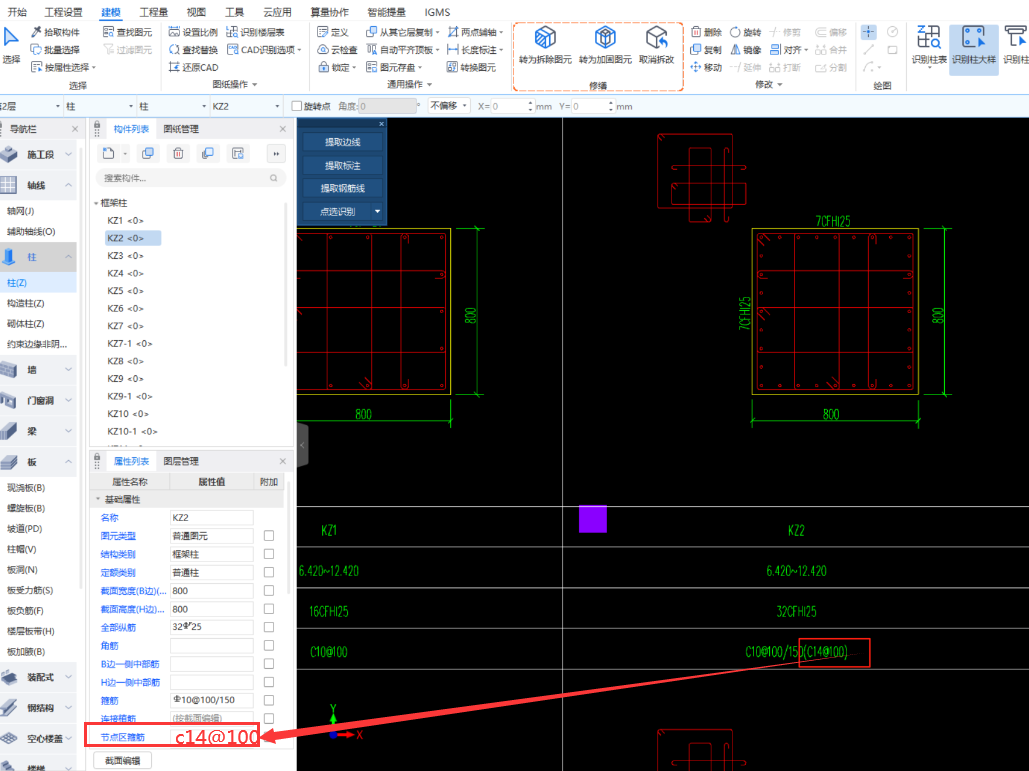Tick the 附加 checkbox for 全部纵筋
This screenshot has width=1029, height=771.
(269, 627)
